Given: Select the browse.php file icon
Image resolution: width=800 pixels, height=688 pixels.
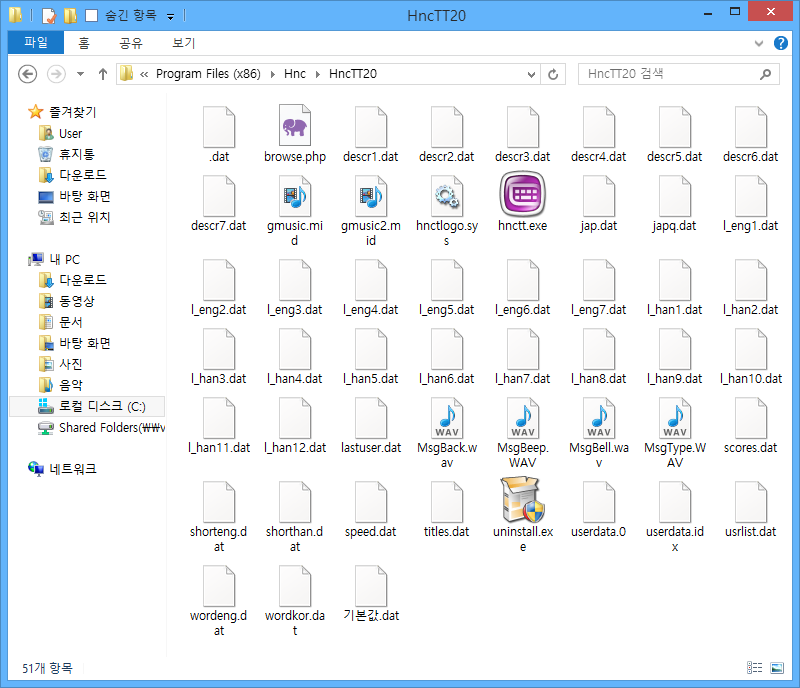Looking at the screenshot, I should pos(295,126).
